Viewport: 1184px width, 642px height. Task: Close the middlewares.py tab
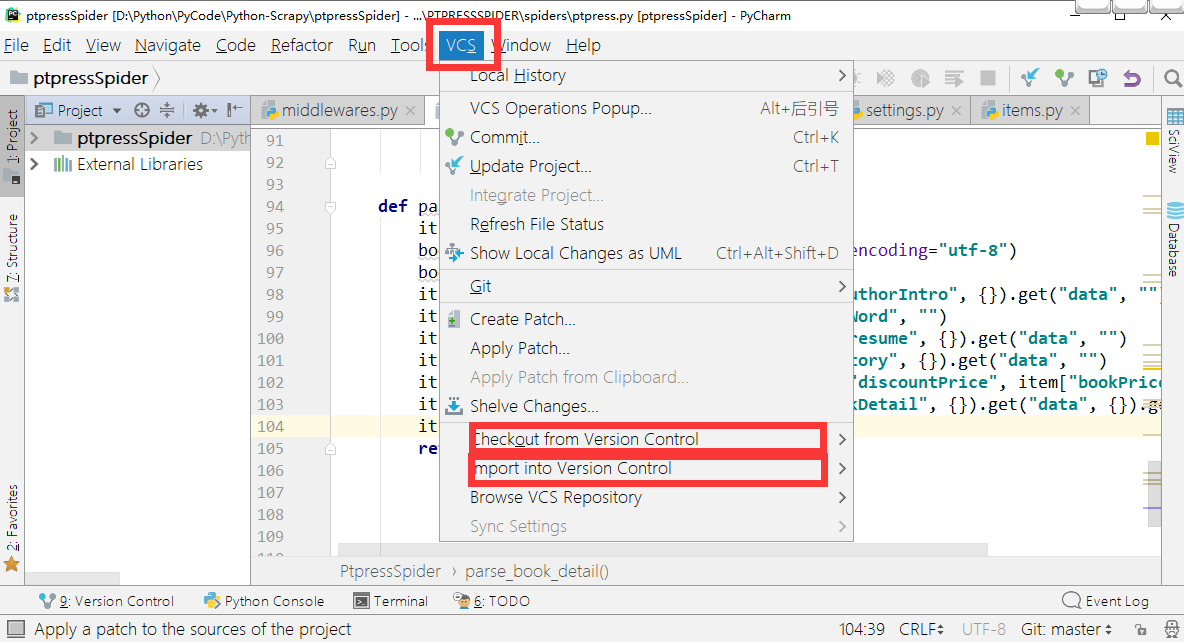coord(410,110)
